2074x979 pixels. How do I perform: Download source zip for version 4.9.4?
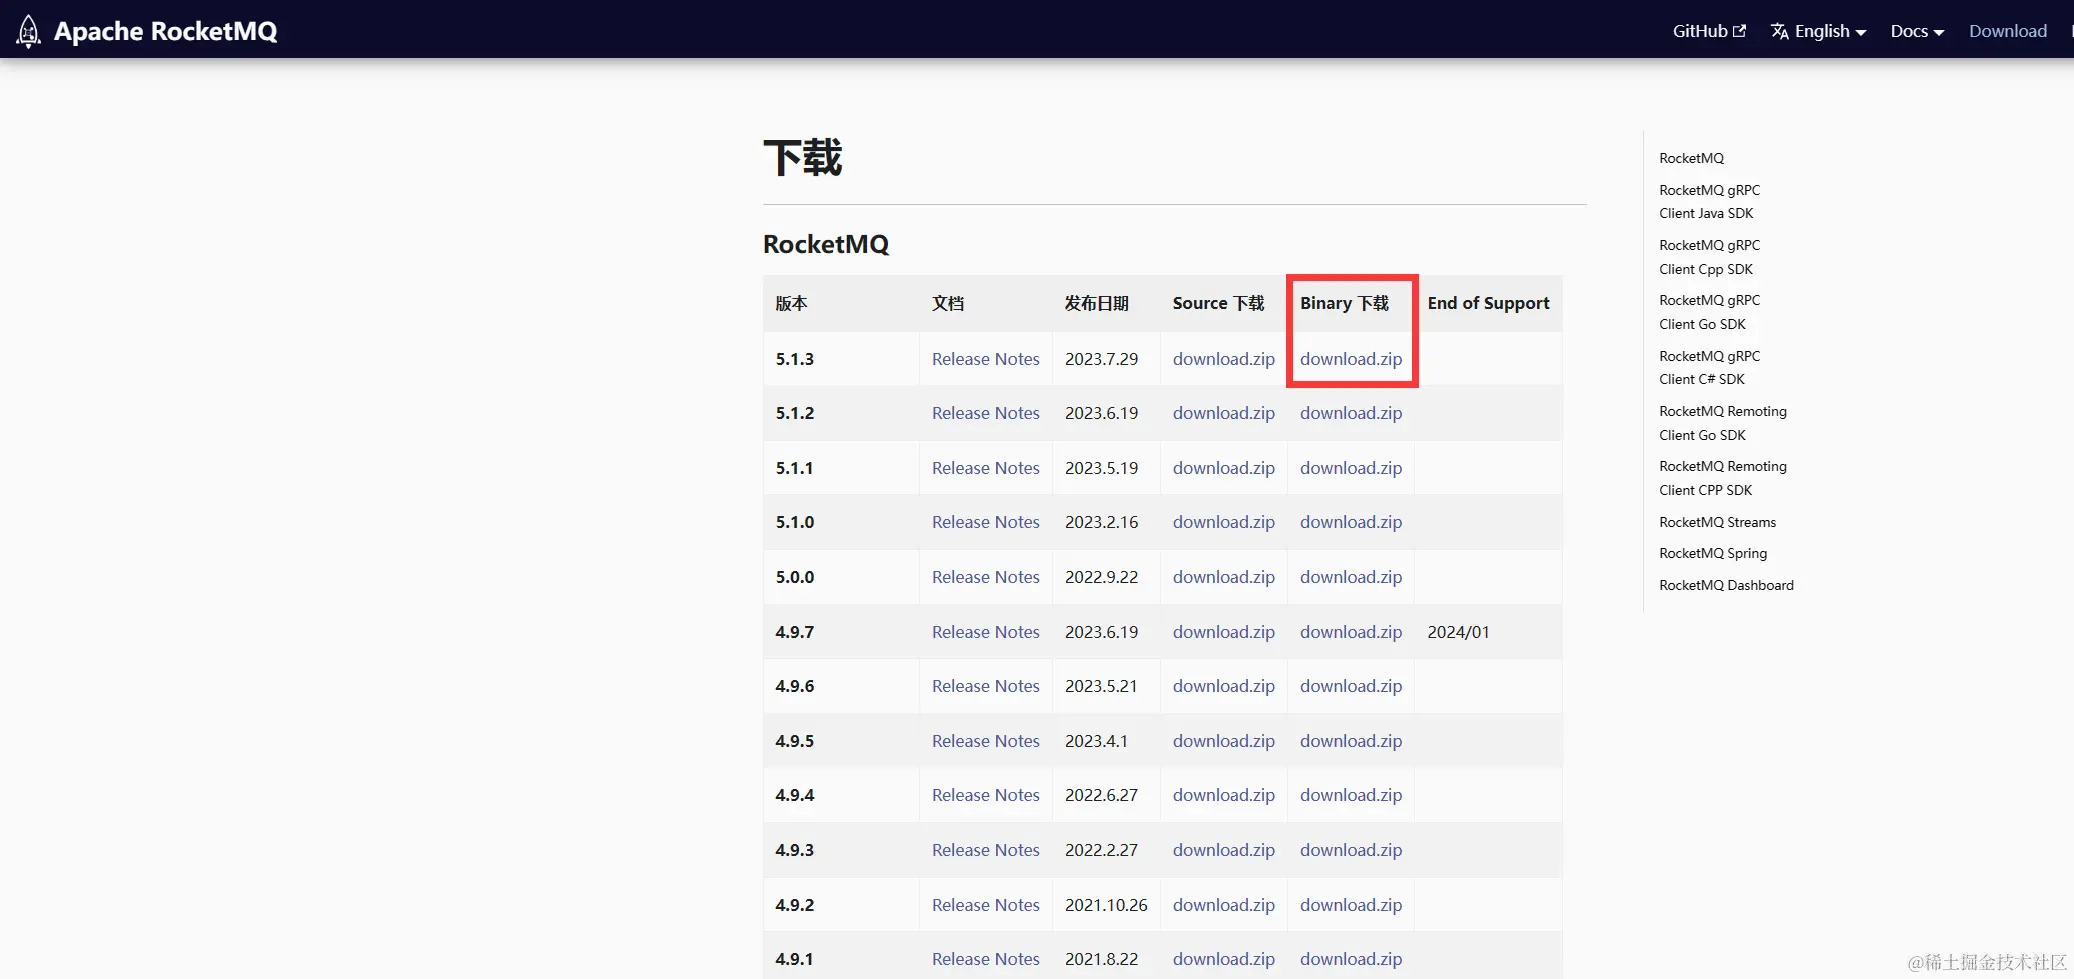click(1224, 795)
